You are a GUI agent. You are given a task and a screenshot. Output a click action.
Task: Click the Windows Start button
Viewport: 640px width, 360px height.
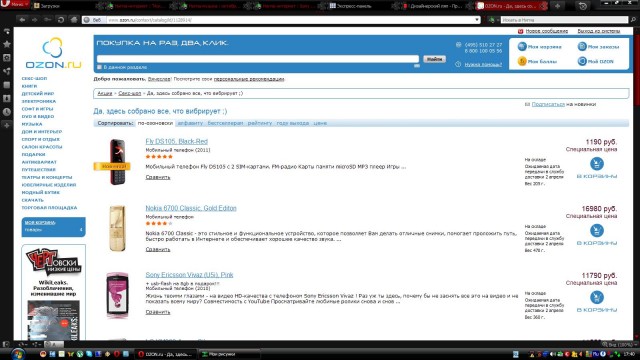click(17, 354)
